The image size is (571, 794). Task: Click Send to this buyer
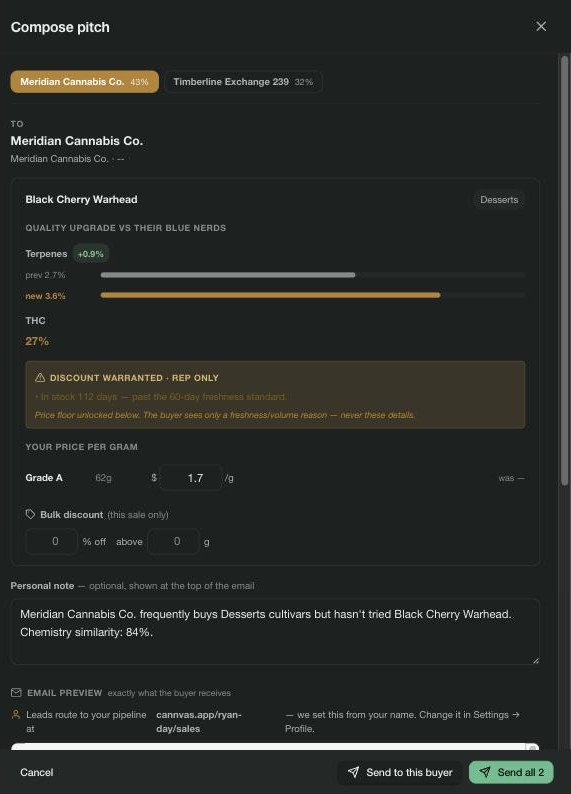(400, 772)
